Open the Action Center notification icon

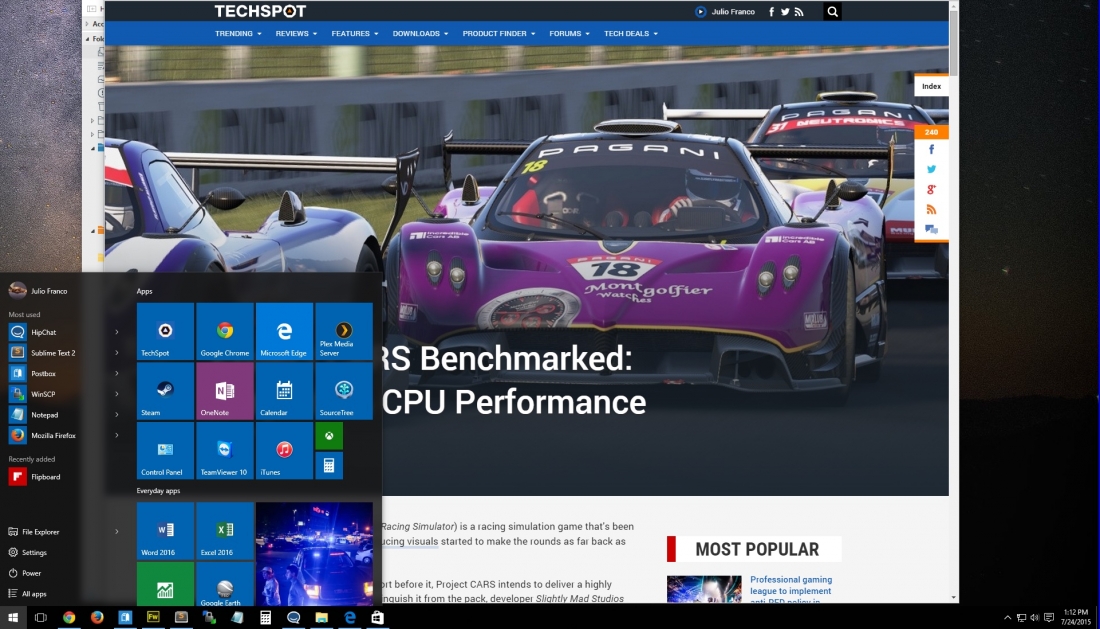click(x=1049, y=618)
